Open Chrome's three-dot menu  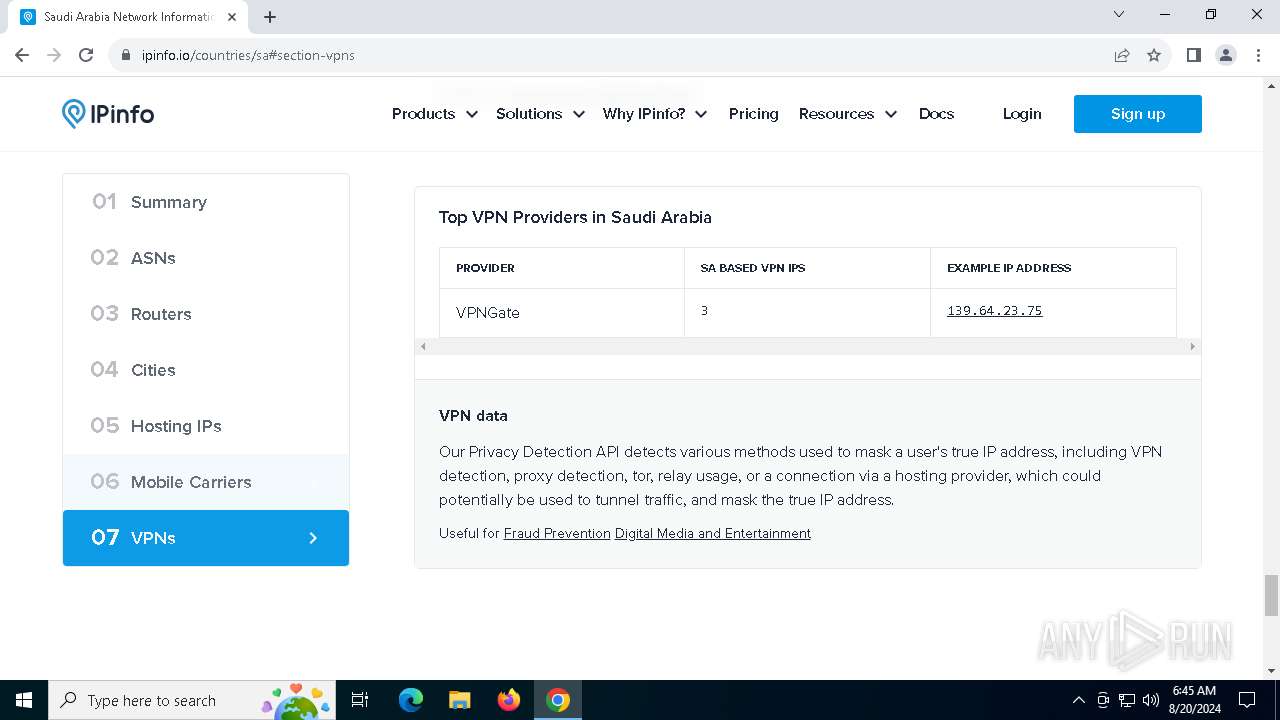pyautogui.click(x=1258, y=55)
